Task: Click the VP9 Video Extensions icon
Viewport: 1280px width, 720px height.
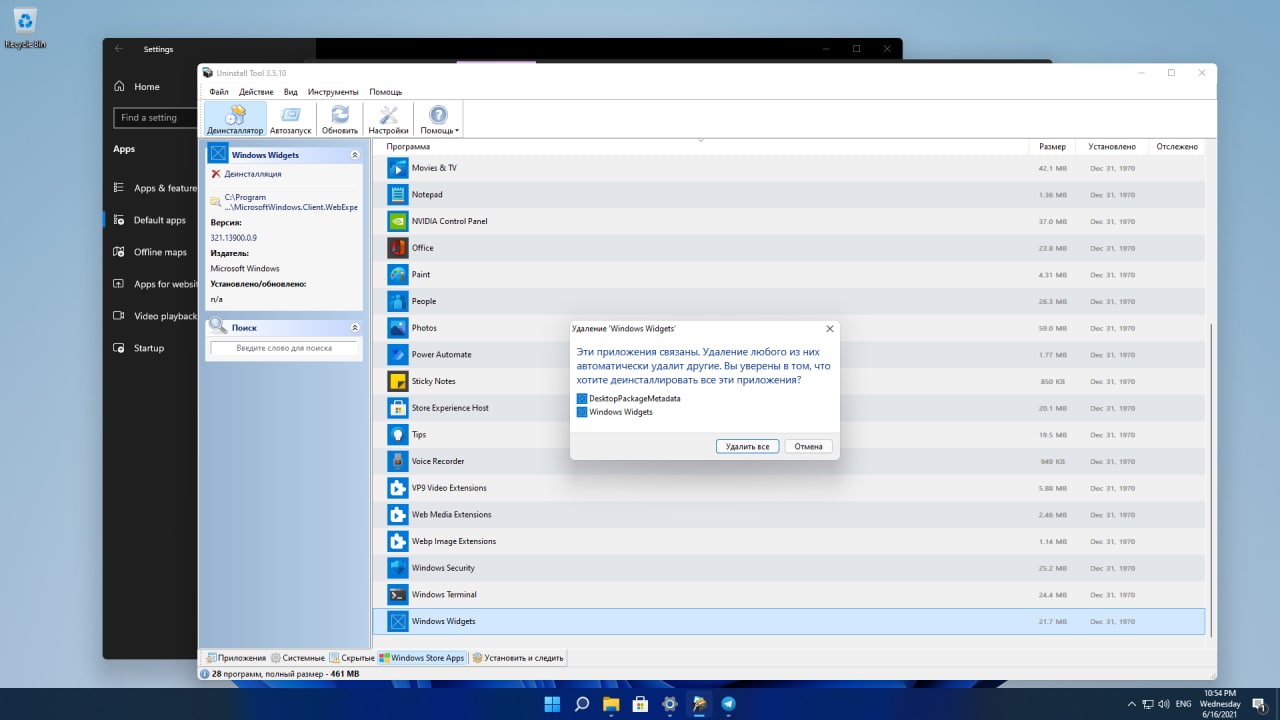Action: pos(397,488)
